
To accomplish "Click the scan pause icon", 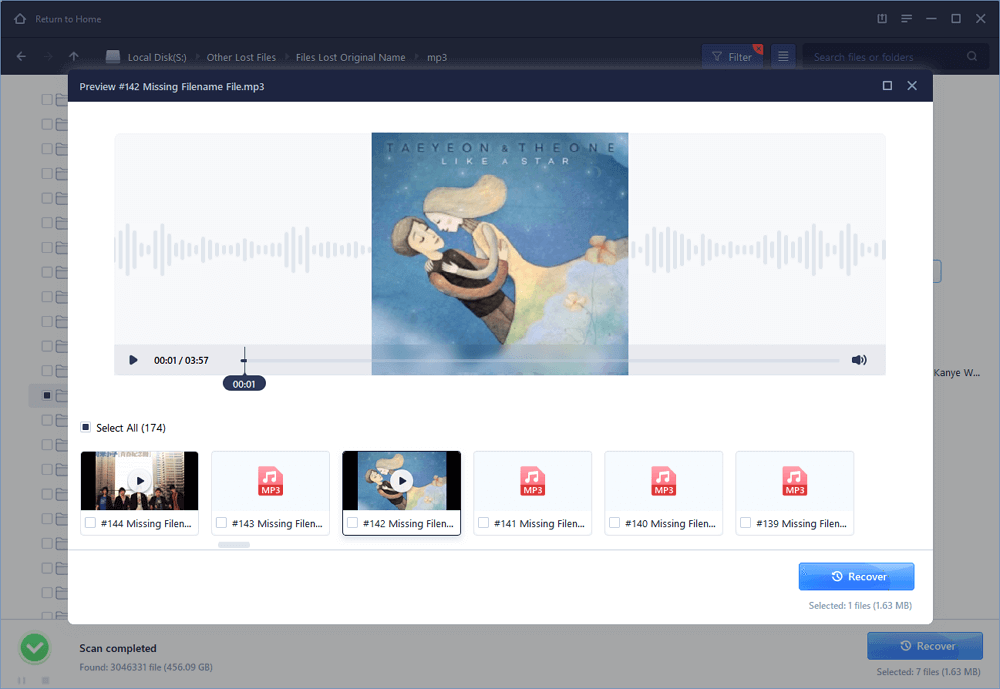I will click(x=22, y=680).
